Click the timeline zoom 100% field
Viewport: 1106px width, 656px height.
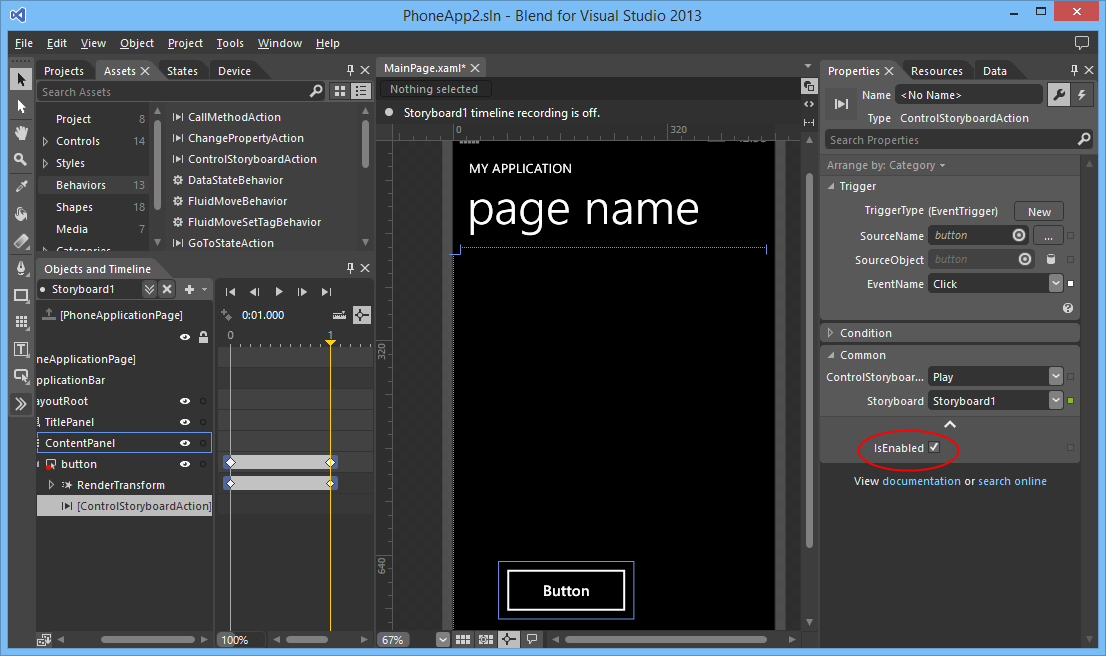[241, 640]
